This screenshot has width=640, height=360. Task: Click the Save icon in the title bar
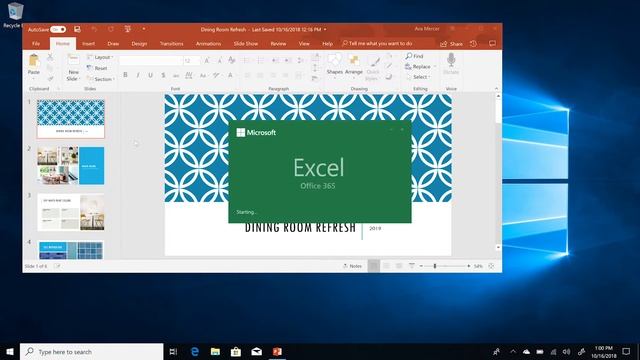tap(77, 29)
